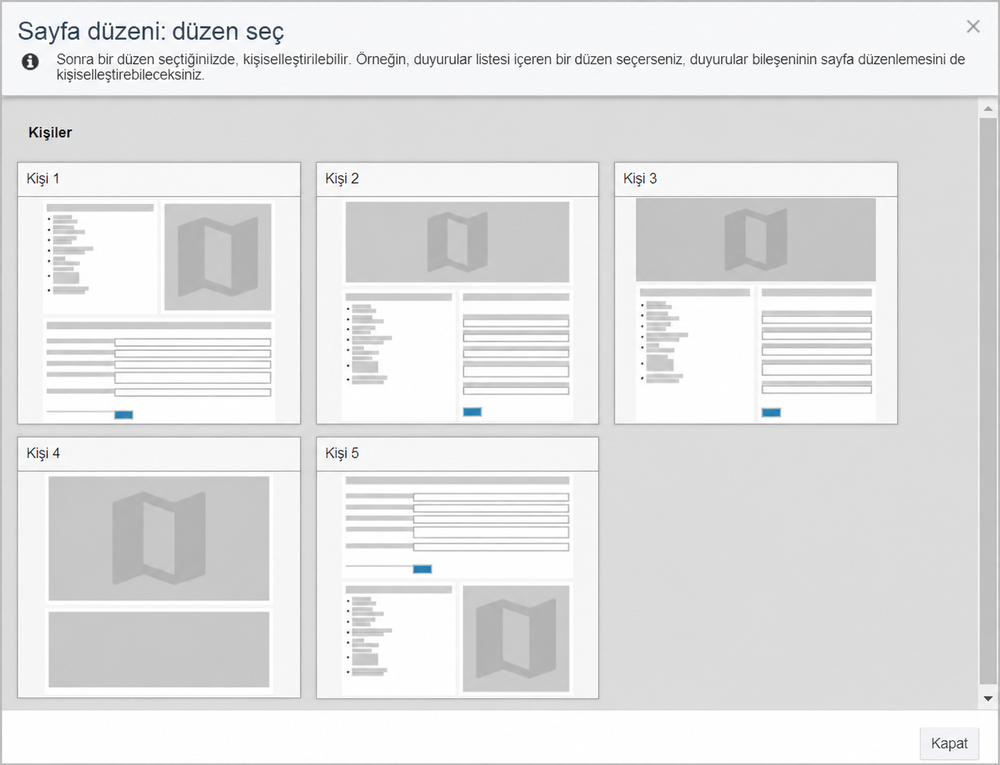Select the Kişi 4 layout thumbnail

(159, 585)
